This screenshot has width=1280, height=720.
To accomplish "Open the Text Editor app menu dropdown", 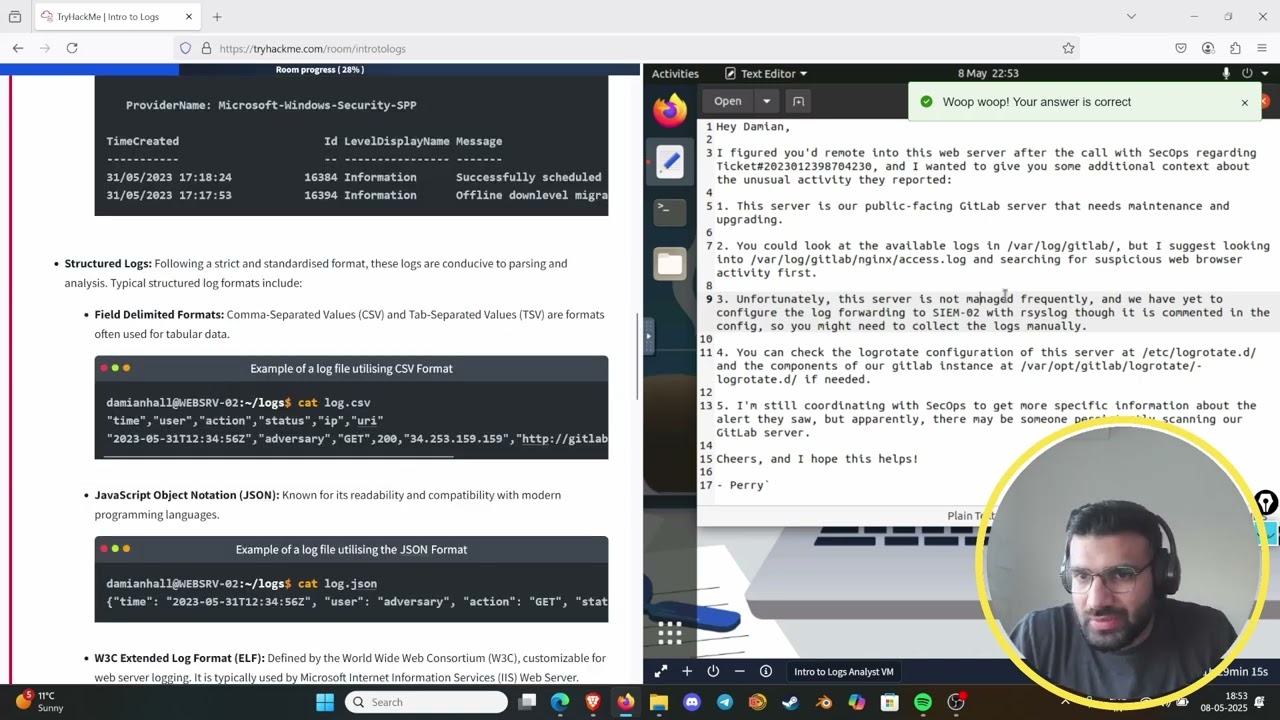I will [x=766, y=73].
